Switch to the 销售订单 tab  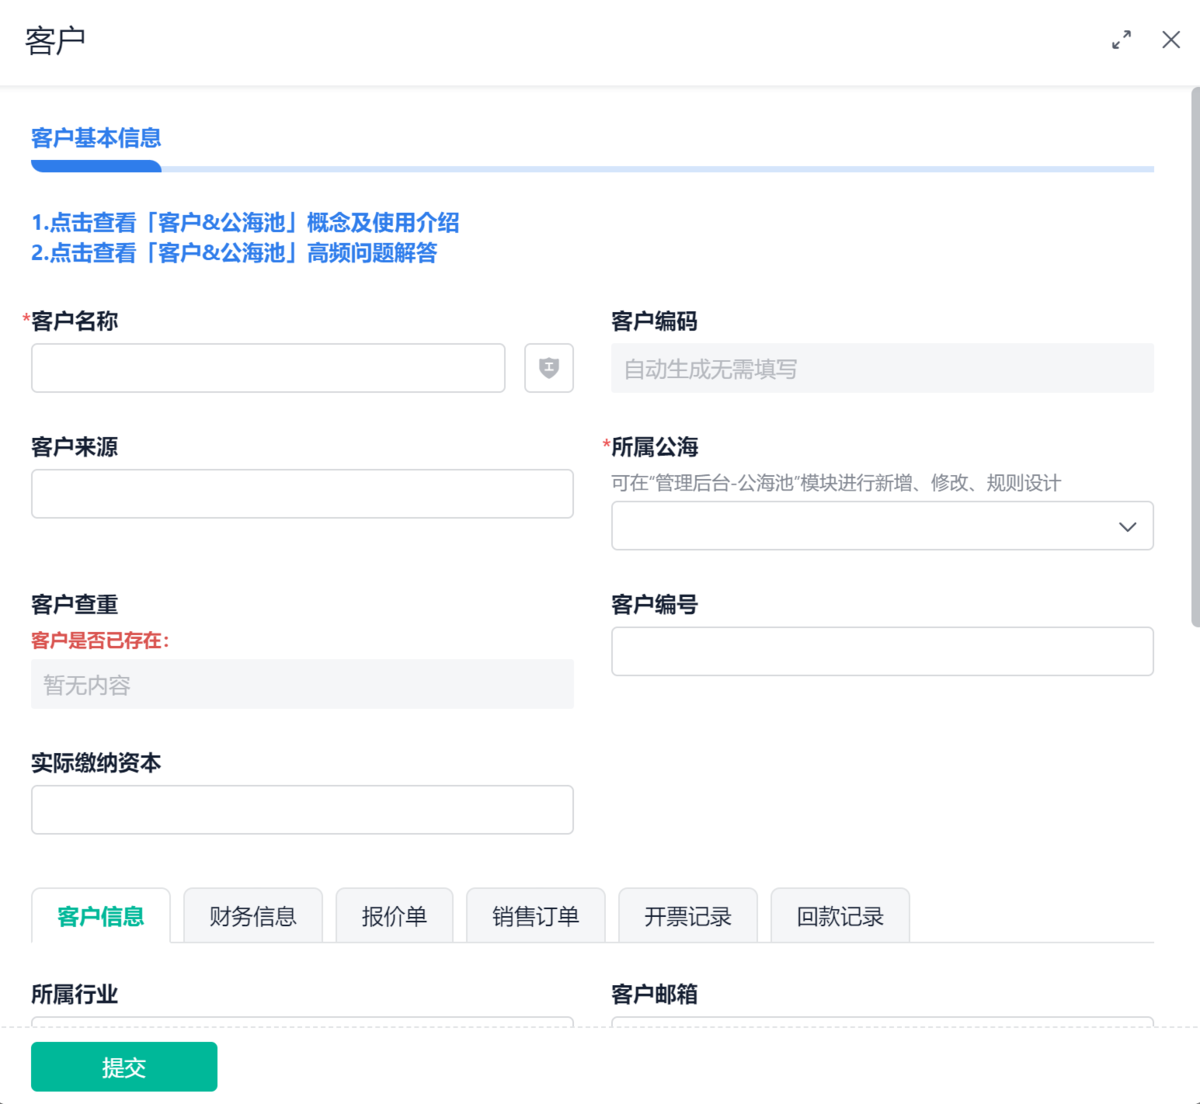(x=536, y=916)
